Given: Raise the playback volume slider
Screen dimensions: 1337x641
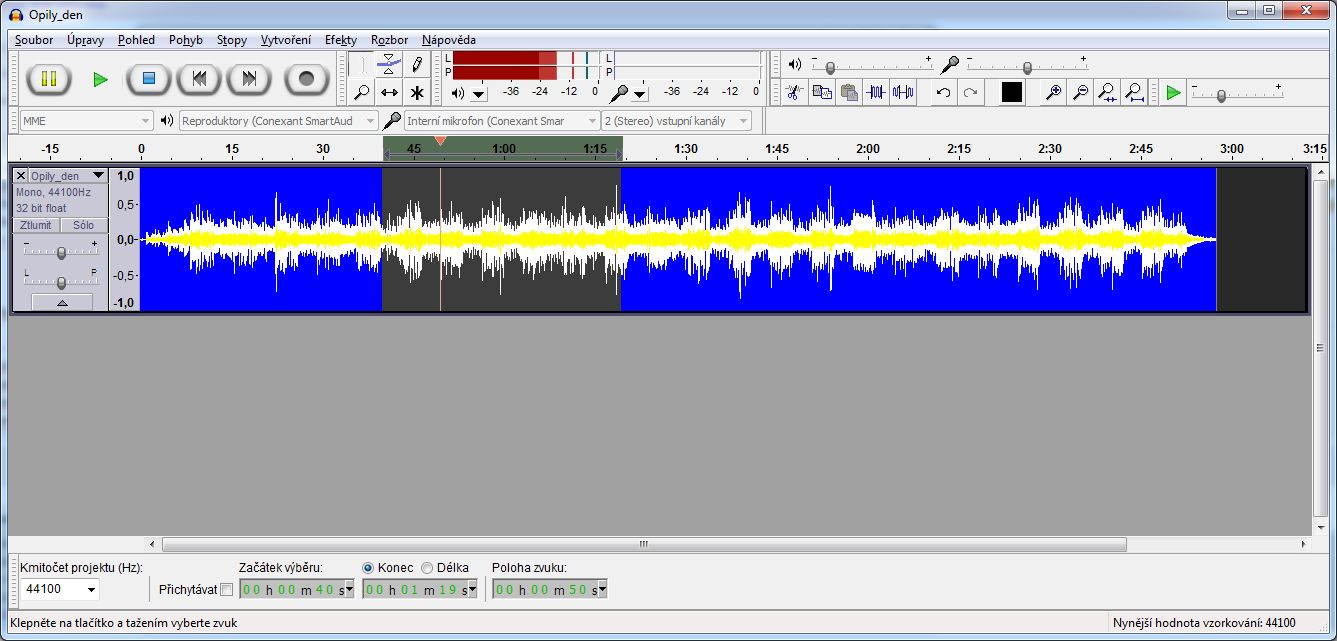Looking at the screenshot, I should click(830, 66).
